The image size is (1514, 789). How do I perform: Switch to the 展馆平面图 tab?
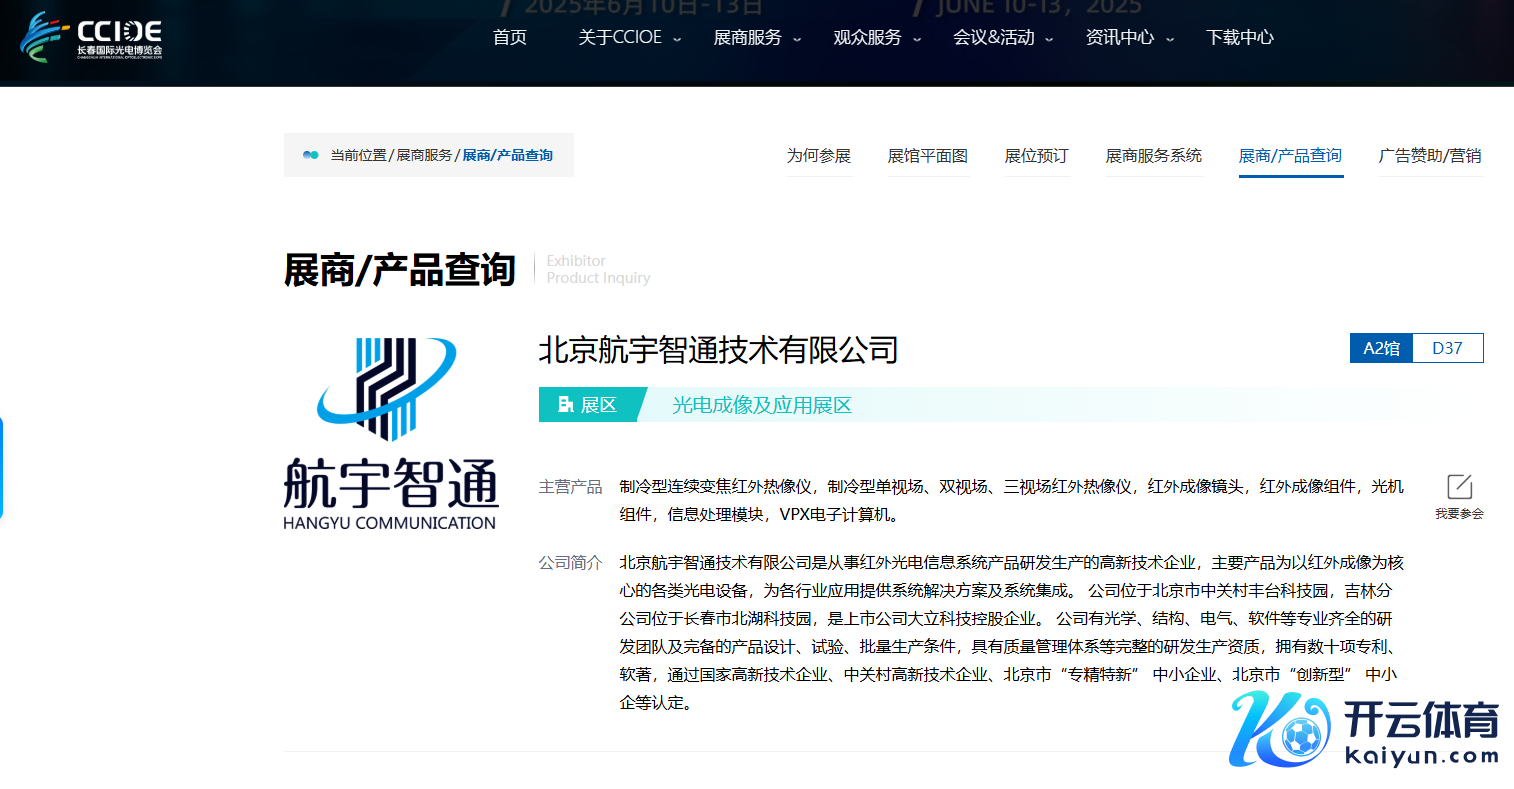(928, 156)
